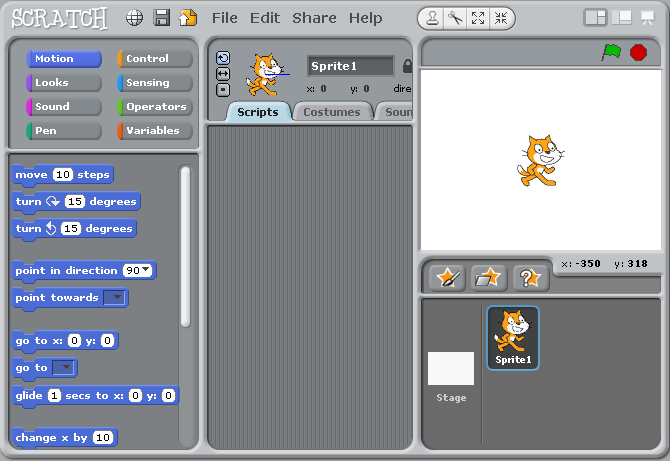Open the File menu
670x461 pixels.
225,18
